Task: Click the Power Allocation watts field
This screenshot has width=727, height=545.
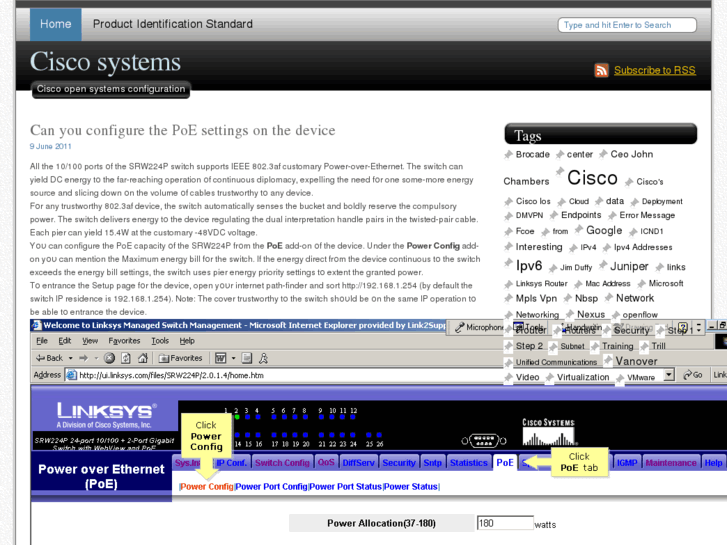Action: (x=505, y=523)
